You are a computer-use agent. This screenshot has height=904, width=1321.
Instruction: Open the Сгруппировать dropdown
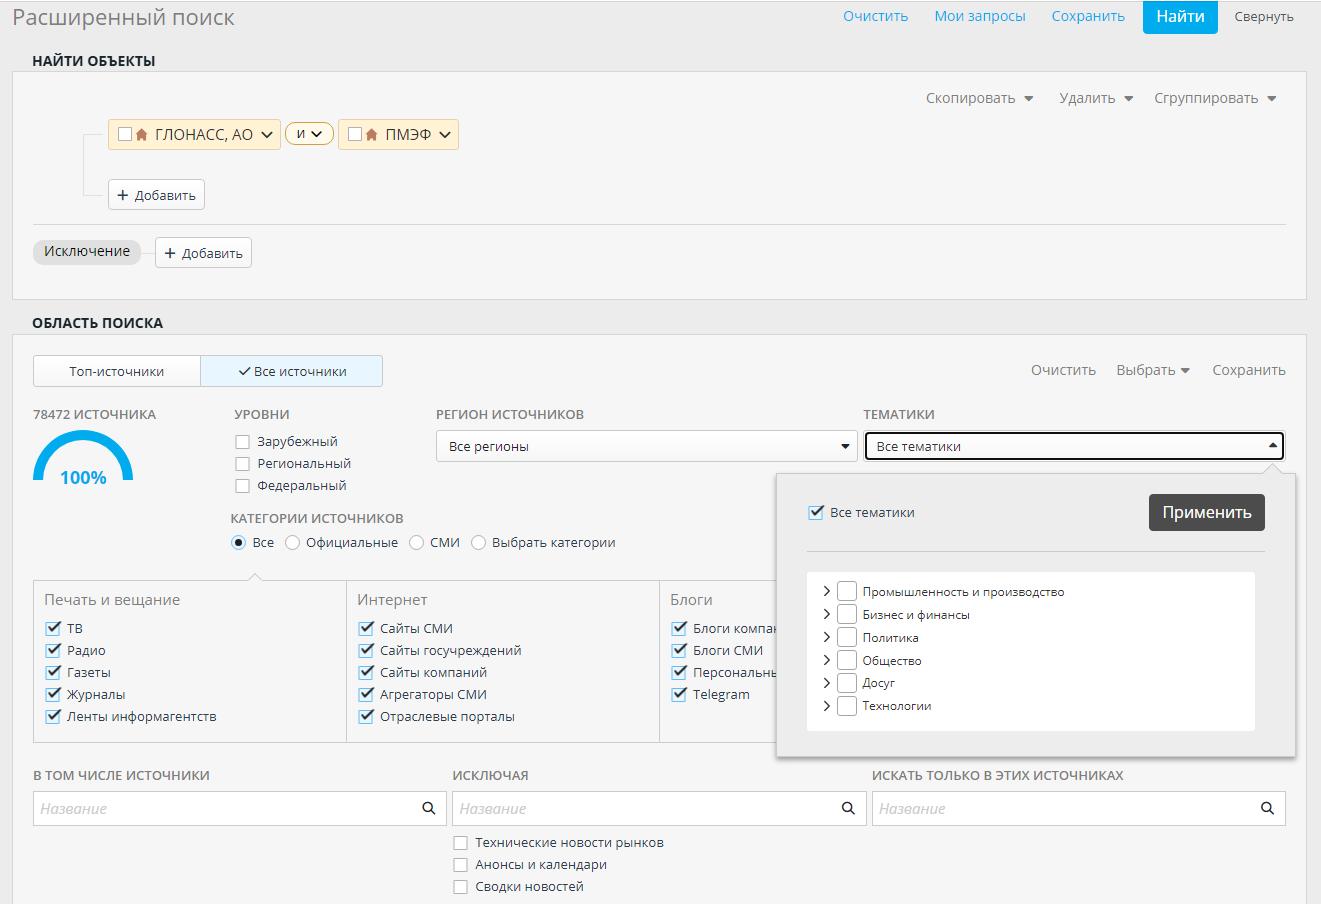1215,98
